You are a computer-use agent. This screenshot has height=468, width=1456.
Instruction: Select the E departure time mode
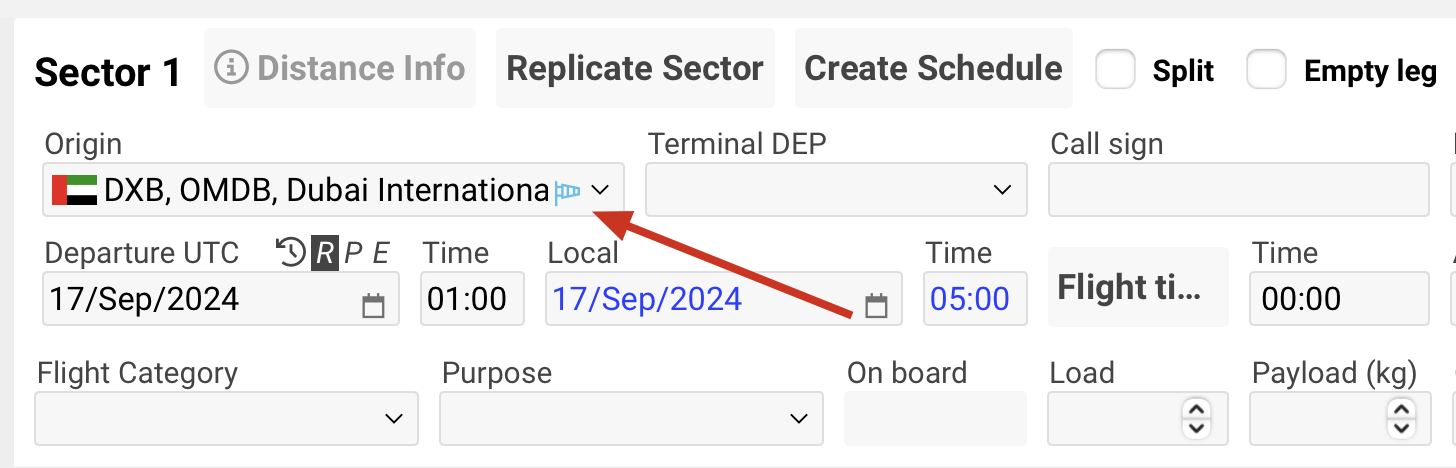(x=380, y=254)
